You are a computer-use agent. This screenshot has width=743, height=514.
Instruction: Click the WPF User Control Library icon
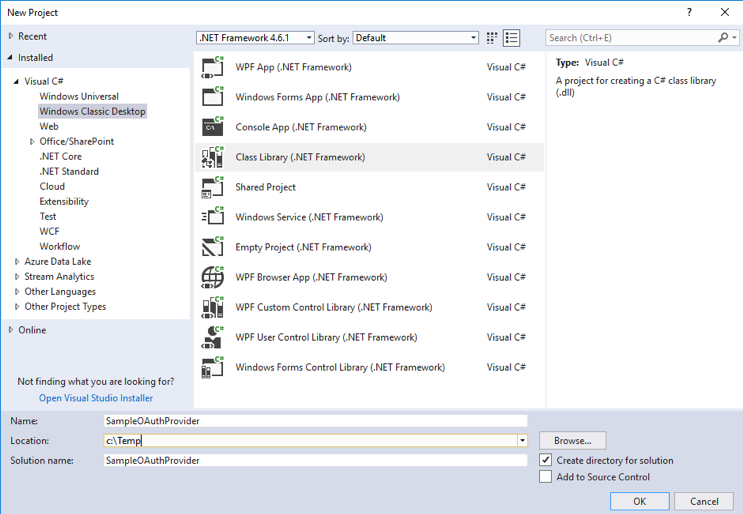click(x=212, y=337)
